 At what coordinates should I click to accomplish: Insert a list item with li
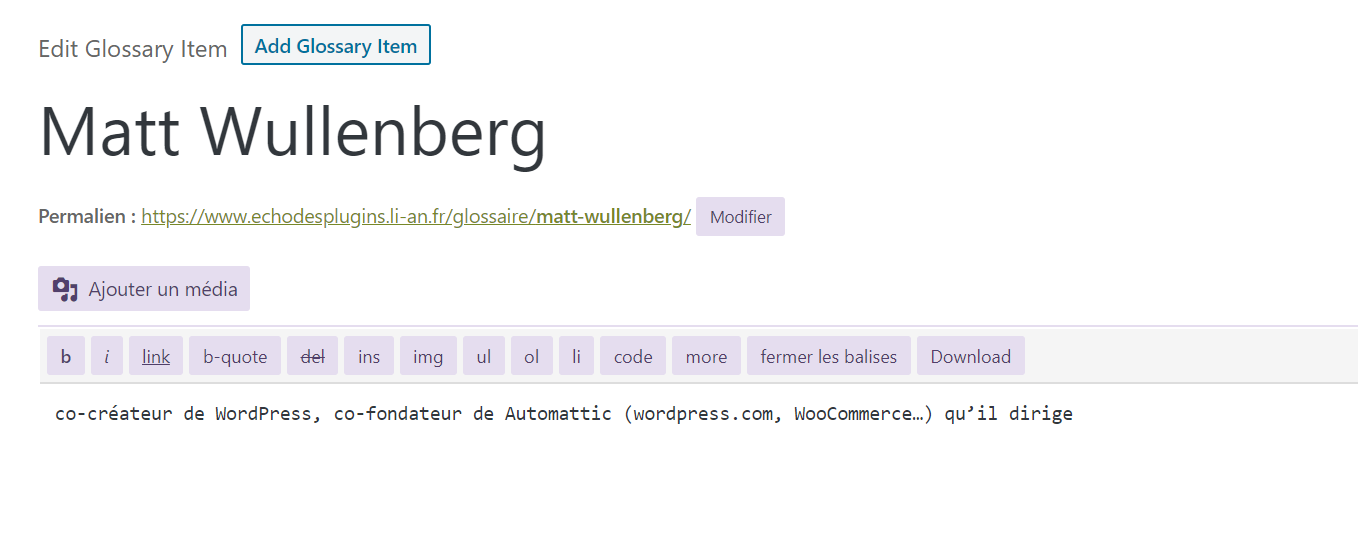coord(576,356)
